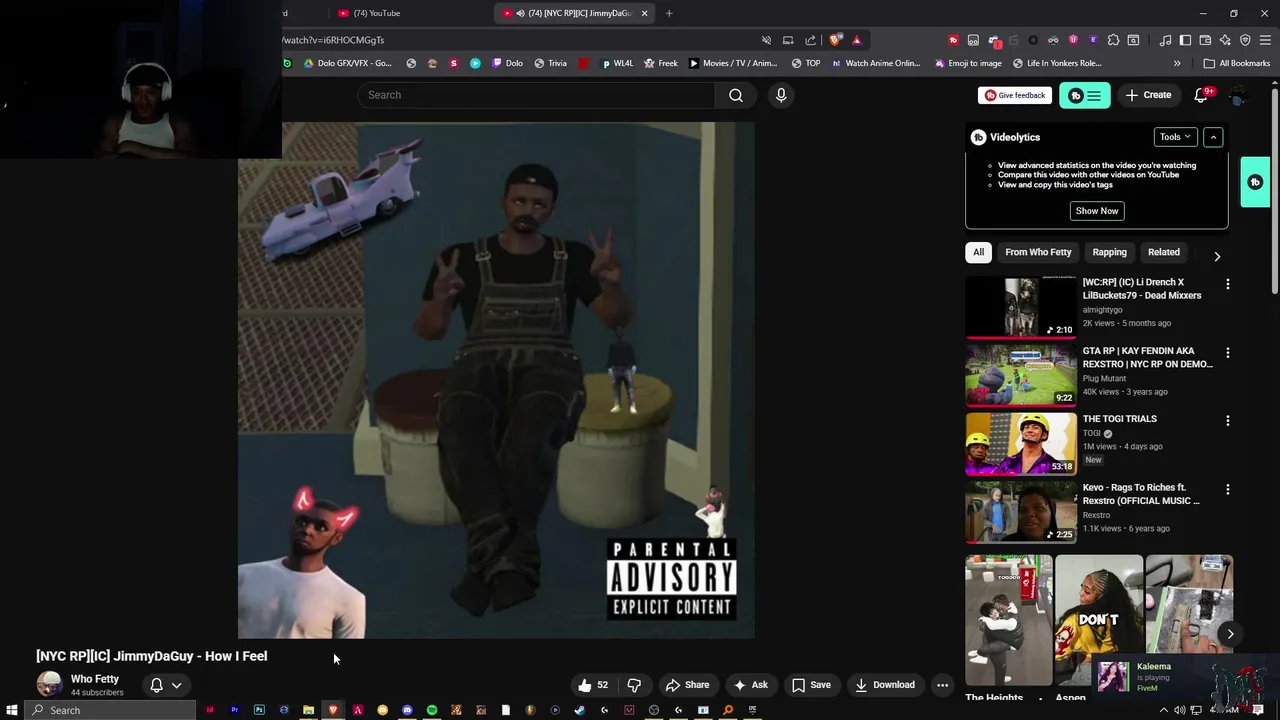The height and width of the screenshot is (720, 1280).
Task: Click share page icon in address bar
Action: (810, 40)
